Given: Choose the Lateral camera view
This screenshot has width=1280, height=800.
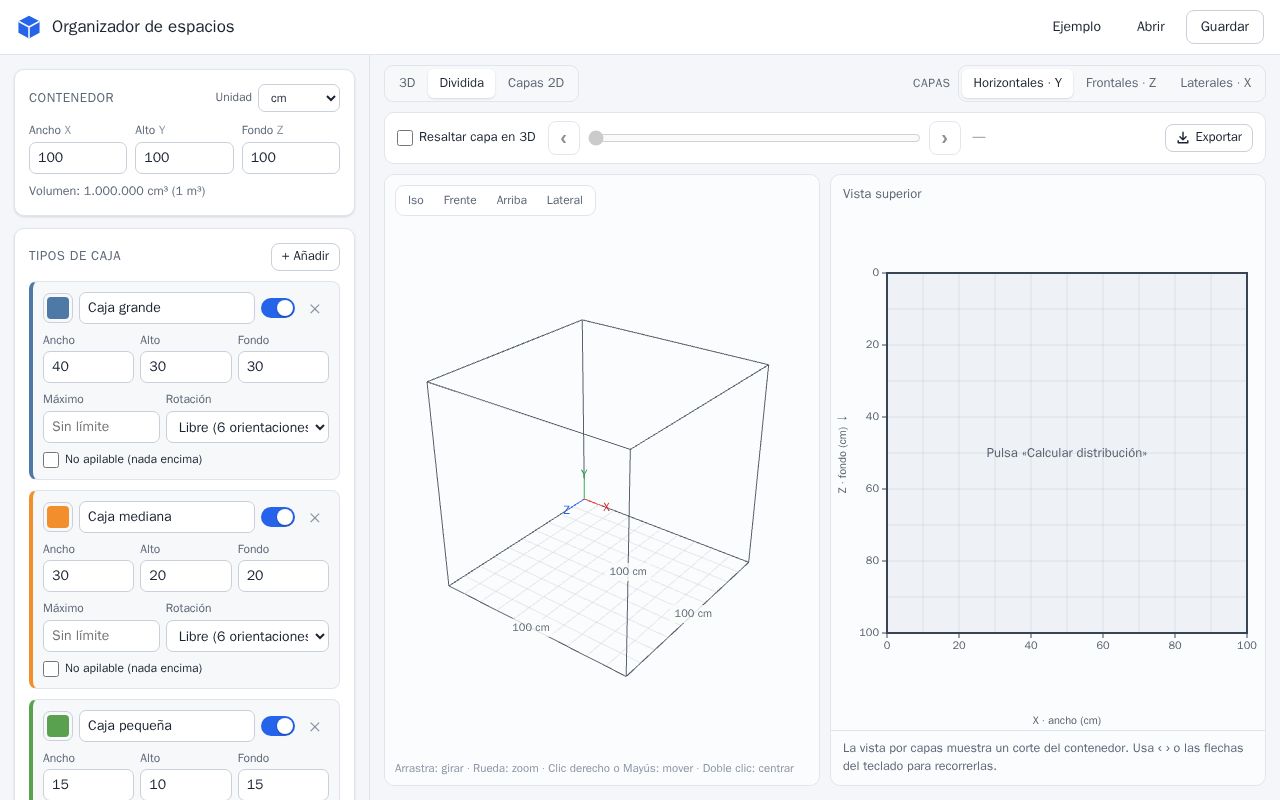Looking at the screenshot, I should 565,200.
